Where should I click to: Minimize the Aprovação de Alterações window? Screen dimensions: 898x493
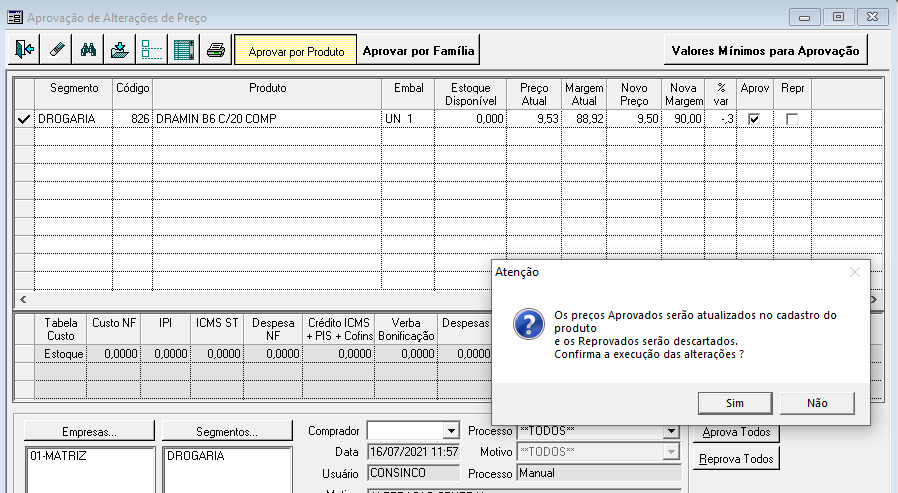tap(805, 17)
